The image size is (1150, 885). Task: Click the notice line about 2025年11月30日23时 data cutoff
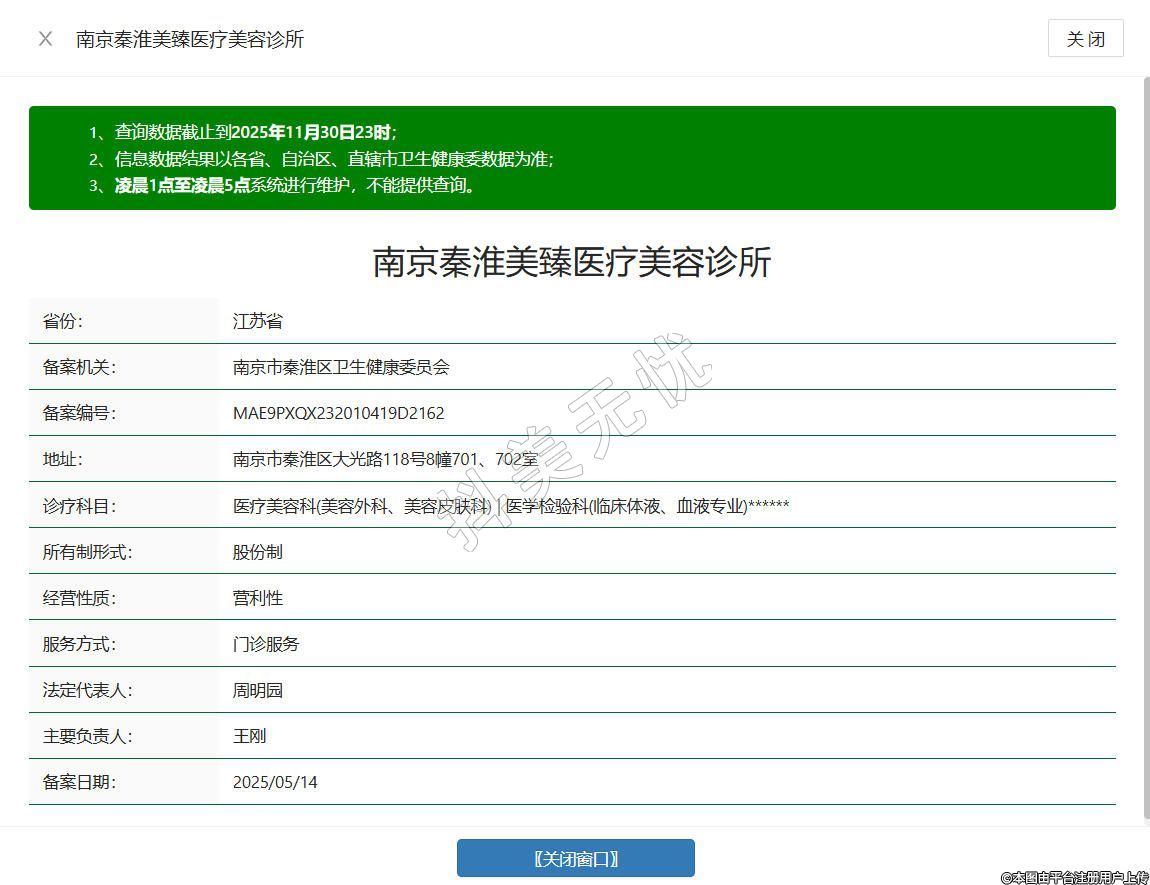tap(255, 132)
